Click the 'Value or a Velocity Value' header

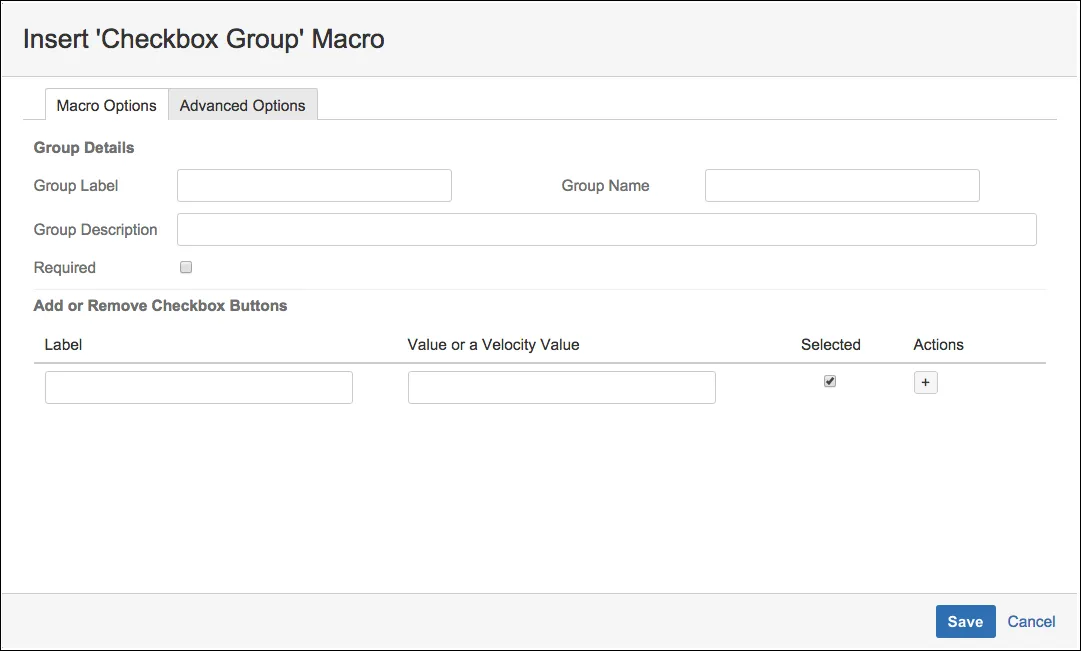pyautogui.click(x=494, y=345)
